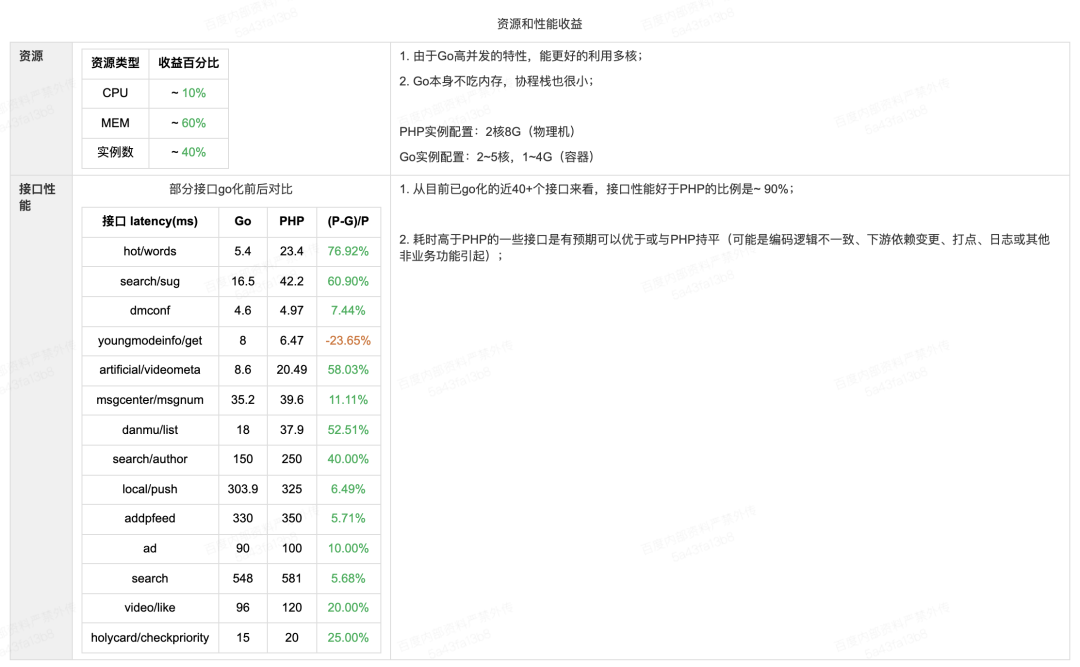Click the PHP column header
Image resolution: width=1080 pixels, height=667 pixels.
point(291,221)
